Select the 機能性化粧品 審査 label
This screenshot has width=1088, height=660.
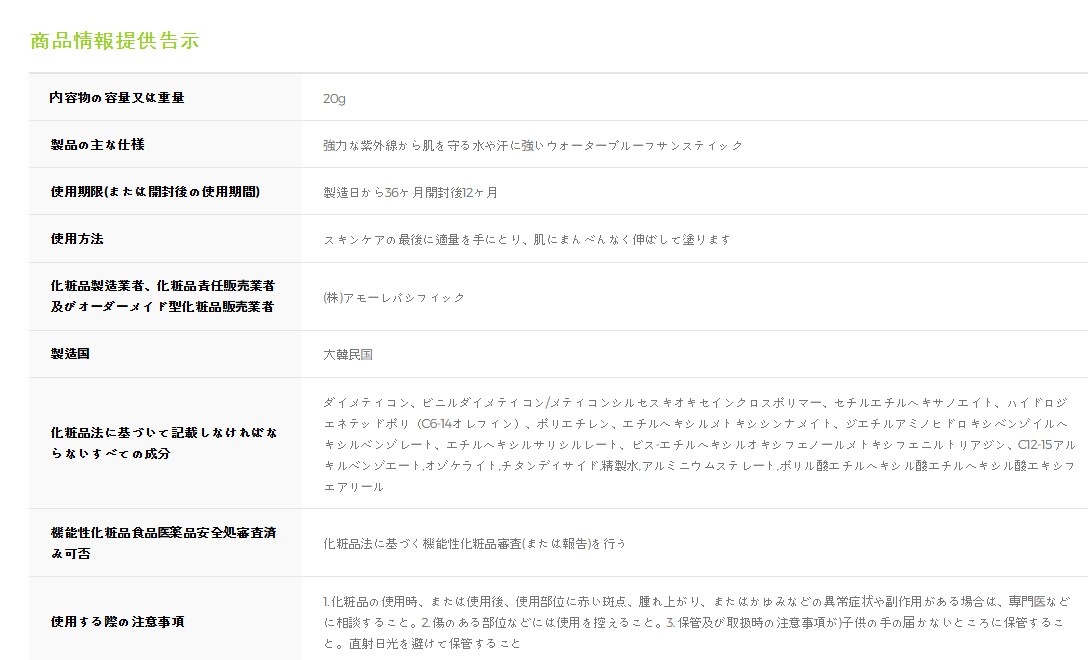point(163,543)
